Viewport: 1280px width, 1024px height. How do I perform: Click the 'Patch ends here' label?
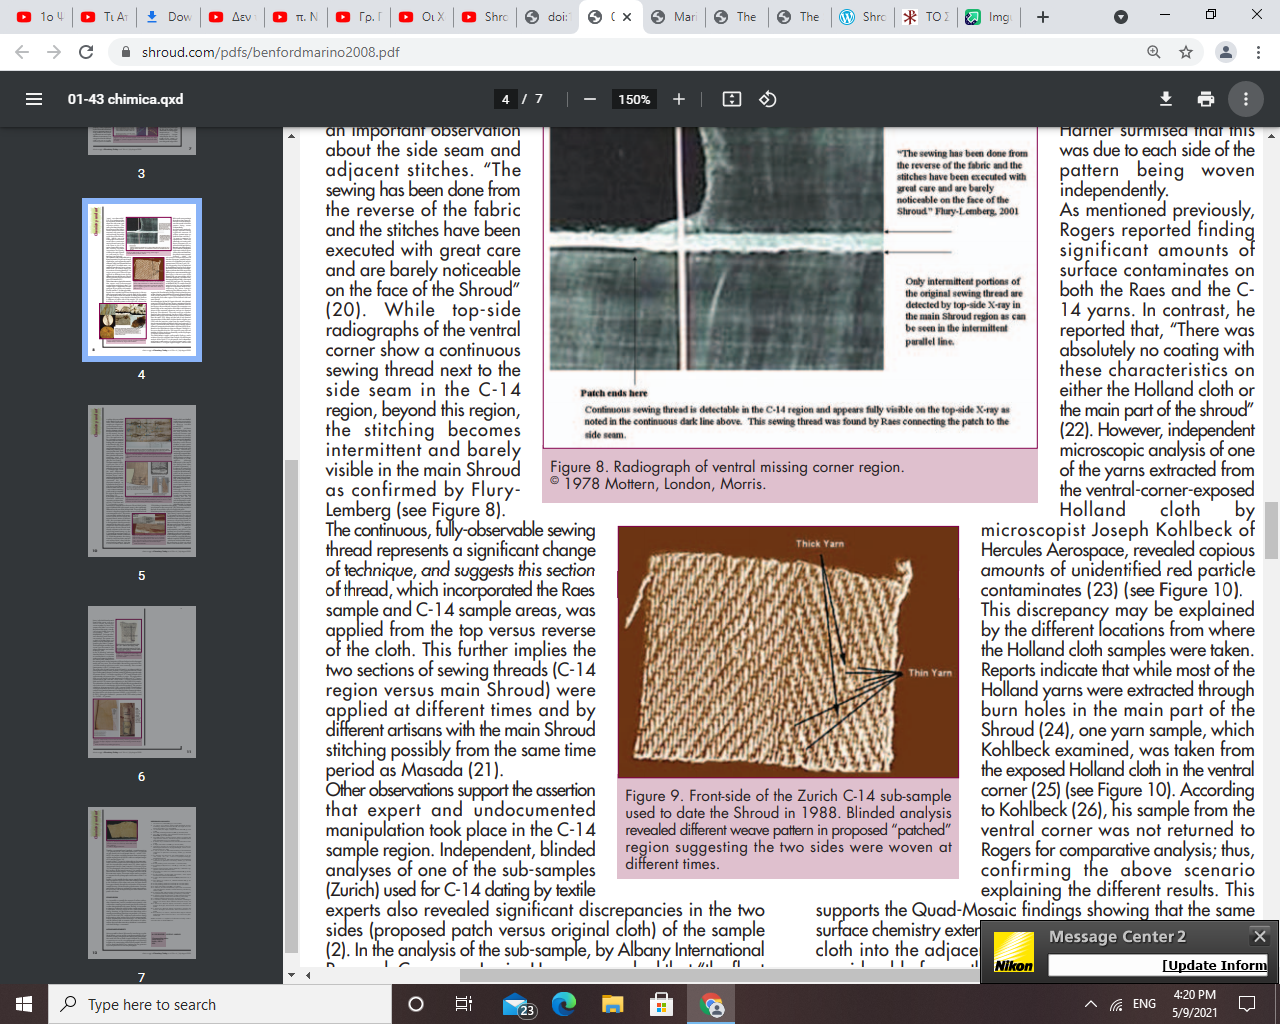click(614, 393)
